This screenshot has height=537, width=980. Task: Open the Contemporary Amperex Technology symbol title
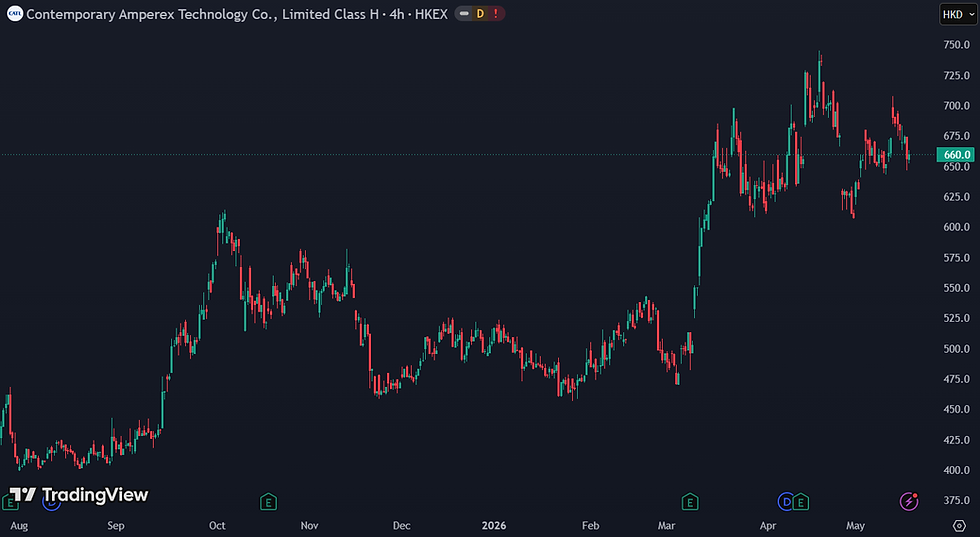tap(237, 14)
